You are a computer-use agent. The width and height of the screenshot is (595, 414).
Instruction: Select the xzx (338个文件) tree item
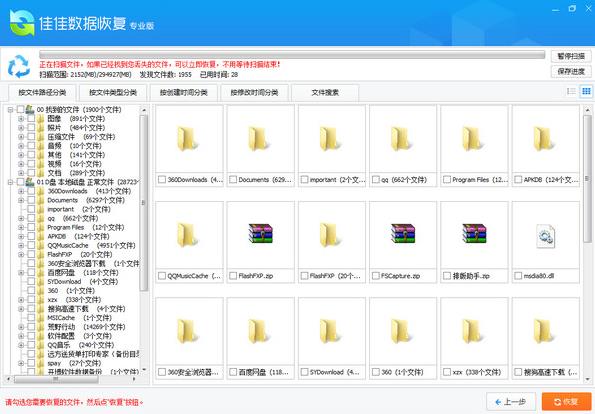click(x=74, y=300)
